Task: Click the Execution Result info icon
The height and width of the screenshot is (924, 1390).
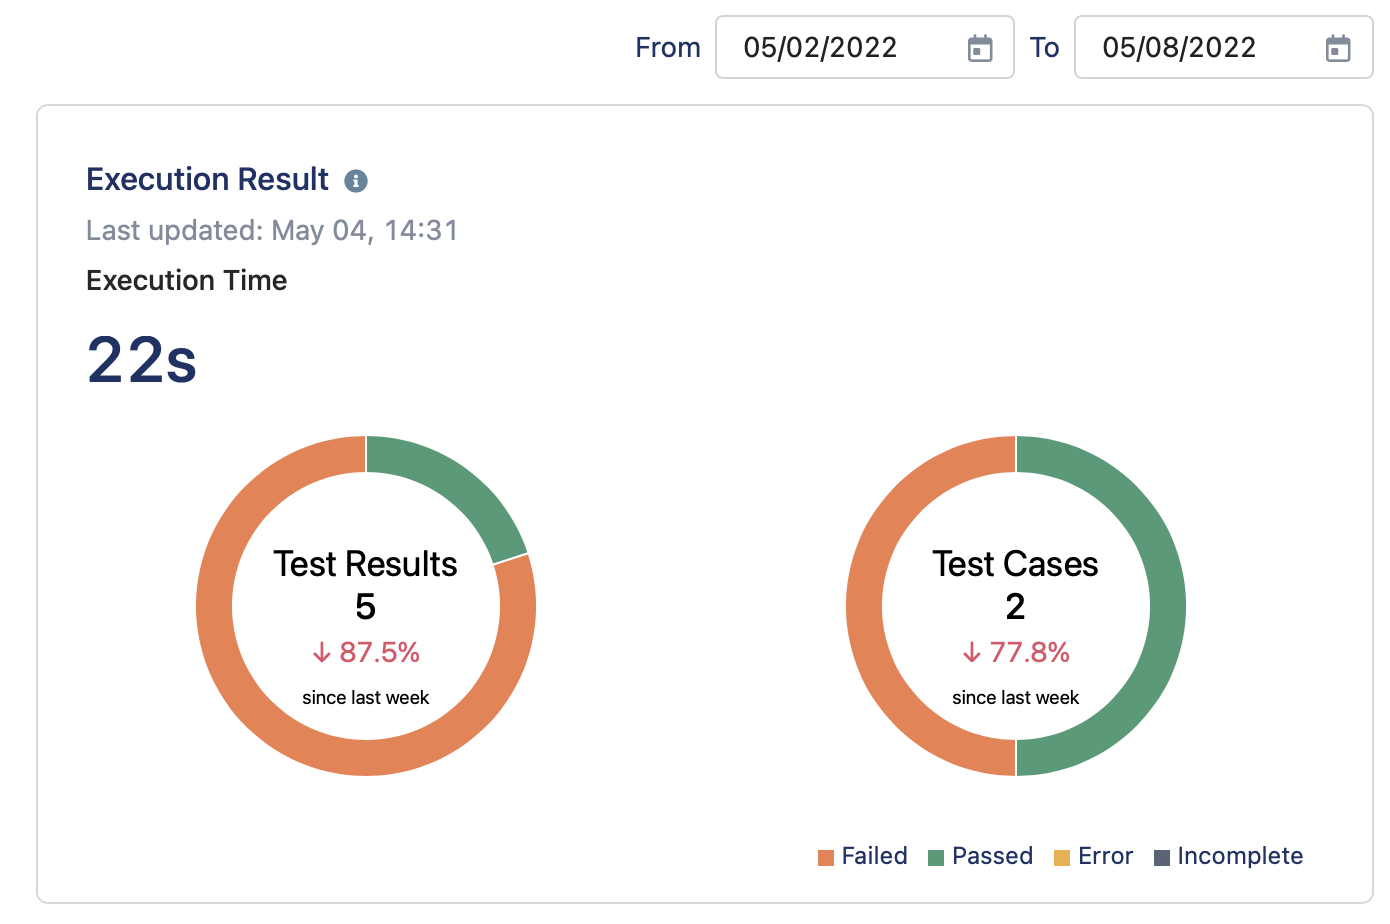Action: [356, 181]
